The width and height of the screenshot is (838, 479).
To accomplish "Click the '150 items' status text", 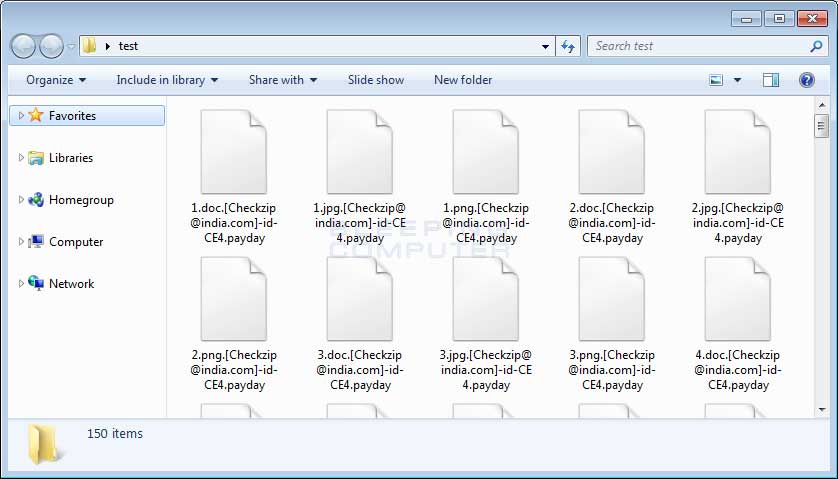I will point(115,434).
